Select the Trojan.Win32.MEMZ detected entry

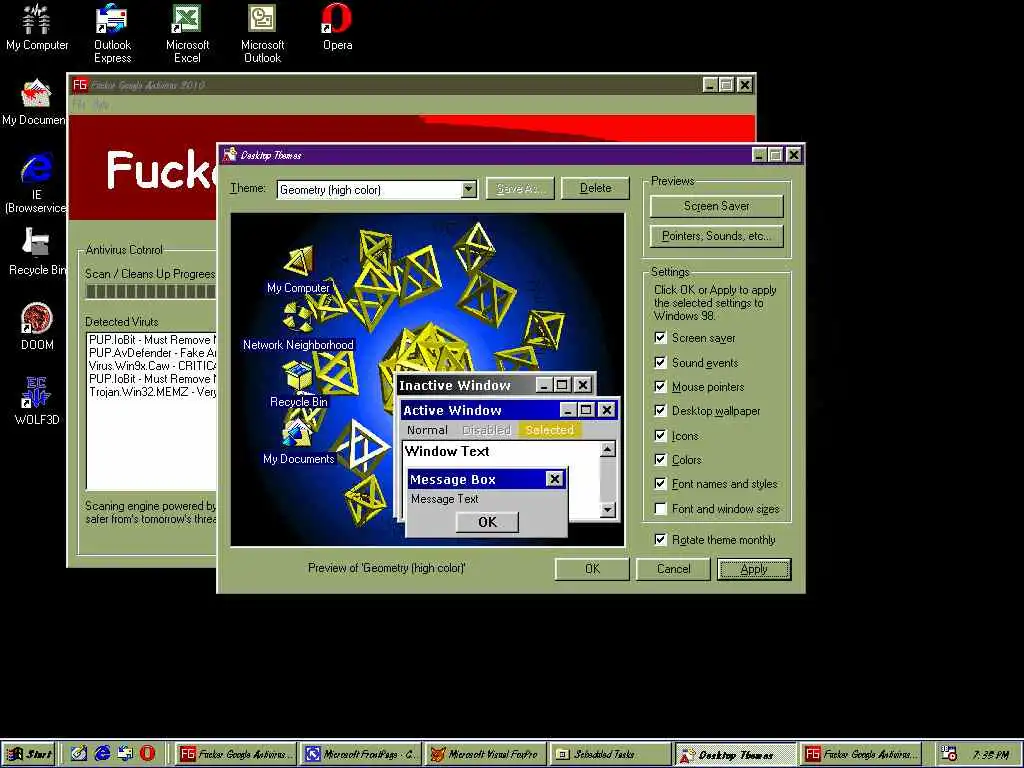[x=152, y=392]
